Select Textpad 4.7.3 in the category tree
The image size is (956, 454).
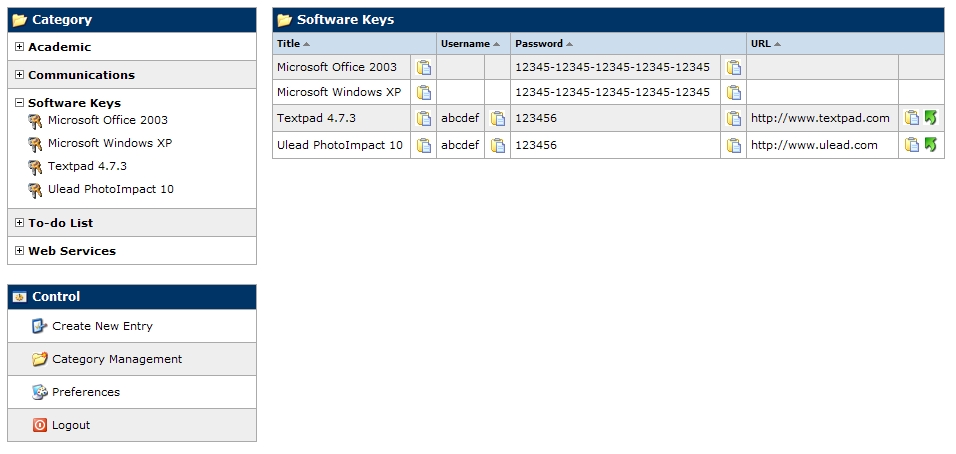click(x=87, y=166)
